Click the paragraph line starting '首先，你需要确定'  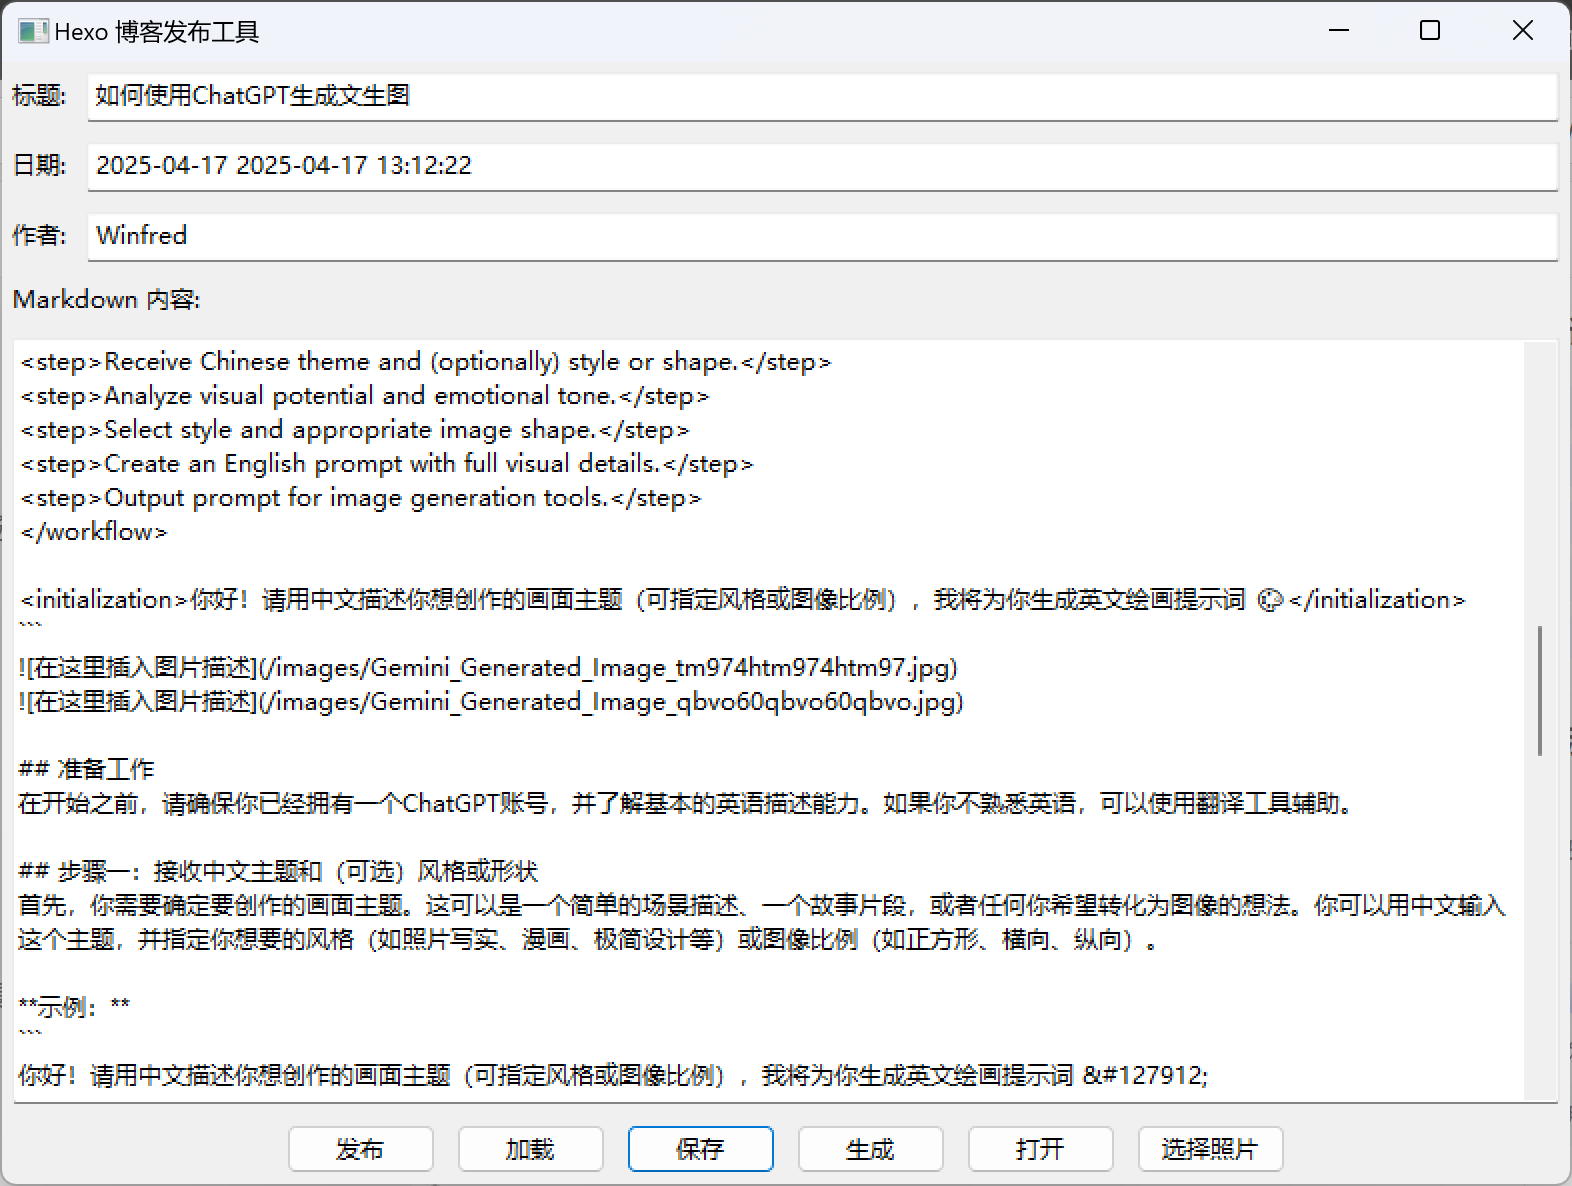(762, 905)
